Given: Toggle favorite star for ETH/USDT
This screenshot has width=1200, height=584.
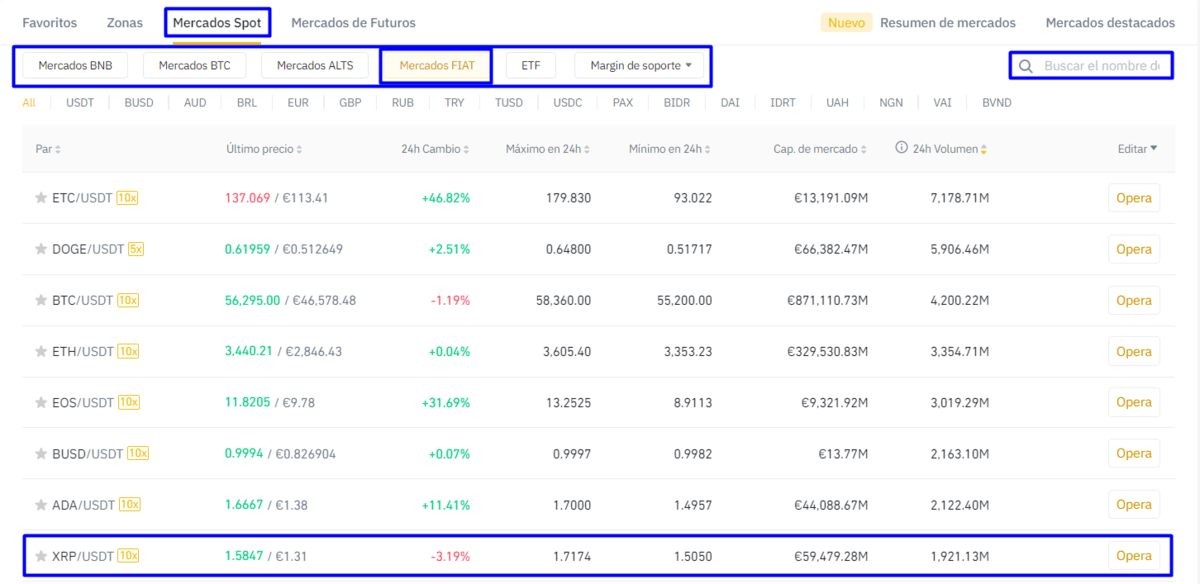Looking at the screenshot, I should coord(41,351).
